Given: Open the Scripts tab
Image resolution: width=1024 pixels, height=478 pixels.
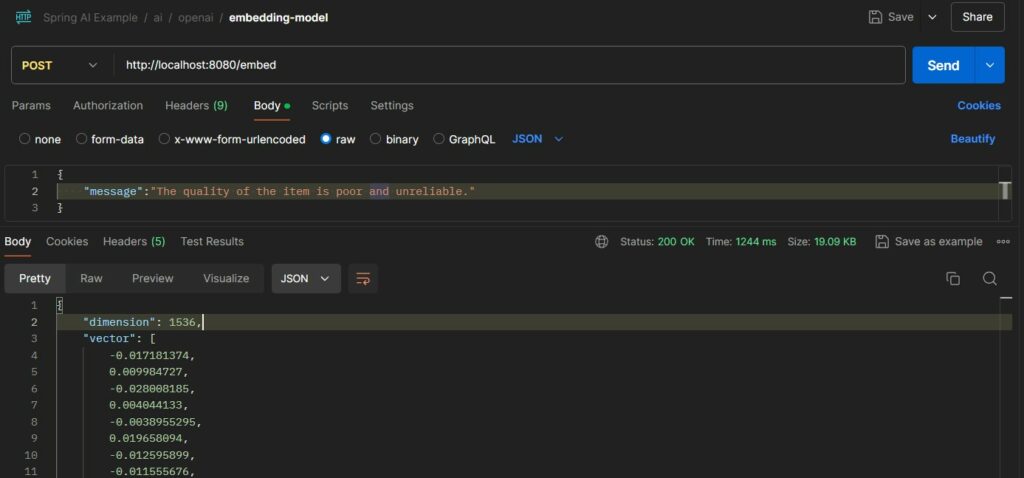Looking at the screenshot, I should point(330,105).
